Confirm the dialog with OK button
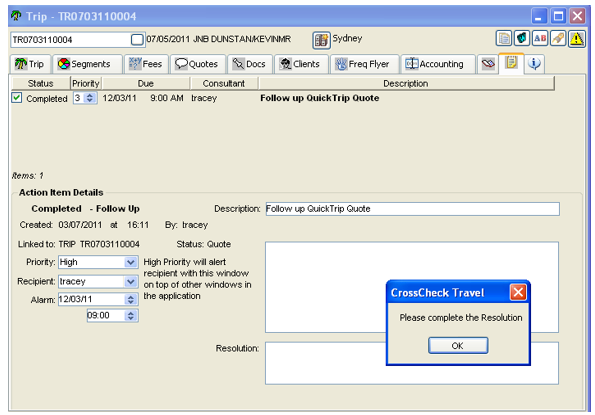Screen dimensions: 595x415 pyautogui.click(x=458, y=346)
